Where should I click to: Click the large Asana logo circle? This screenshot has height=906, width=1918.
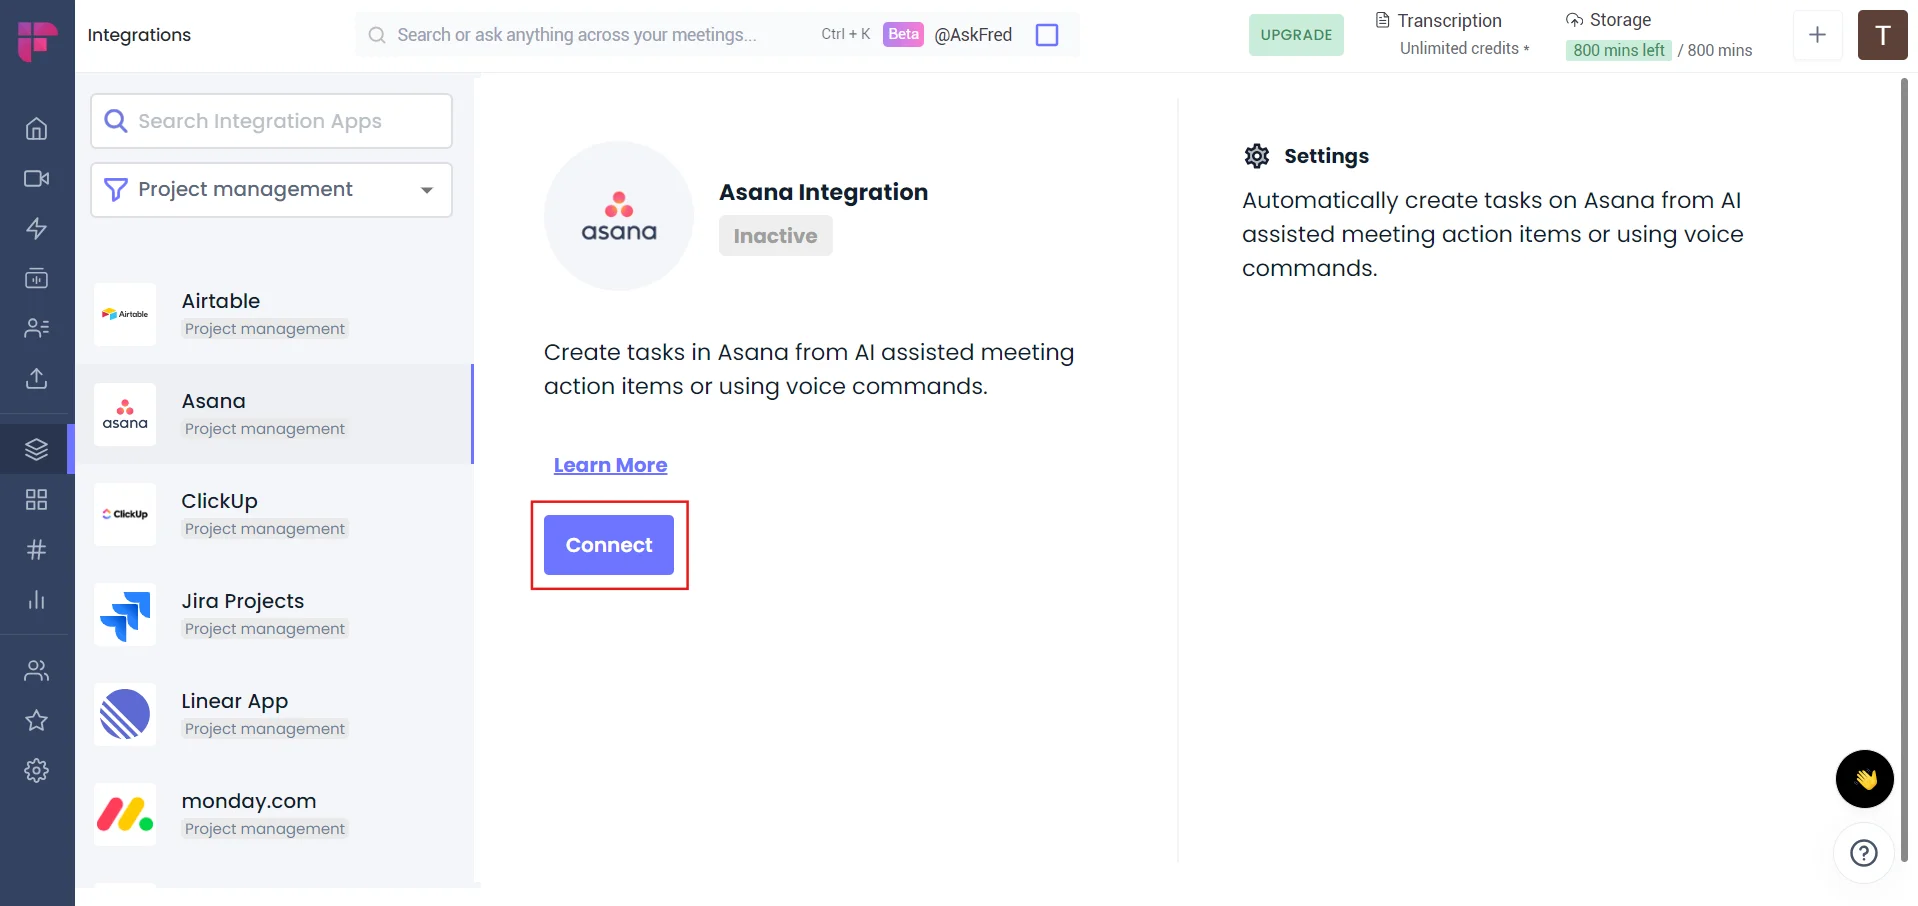pyautogui.click(x=619, y=216)
